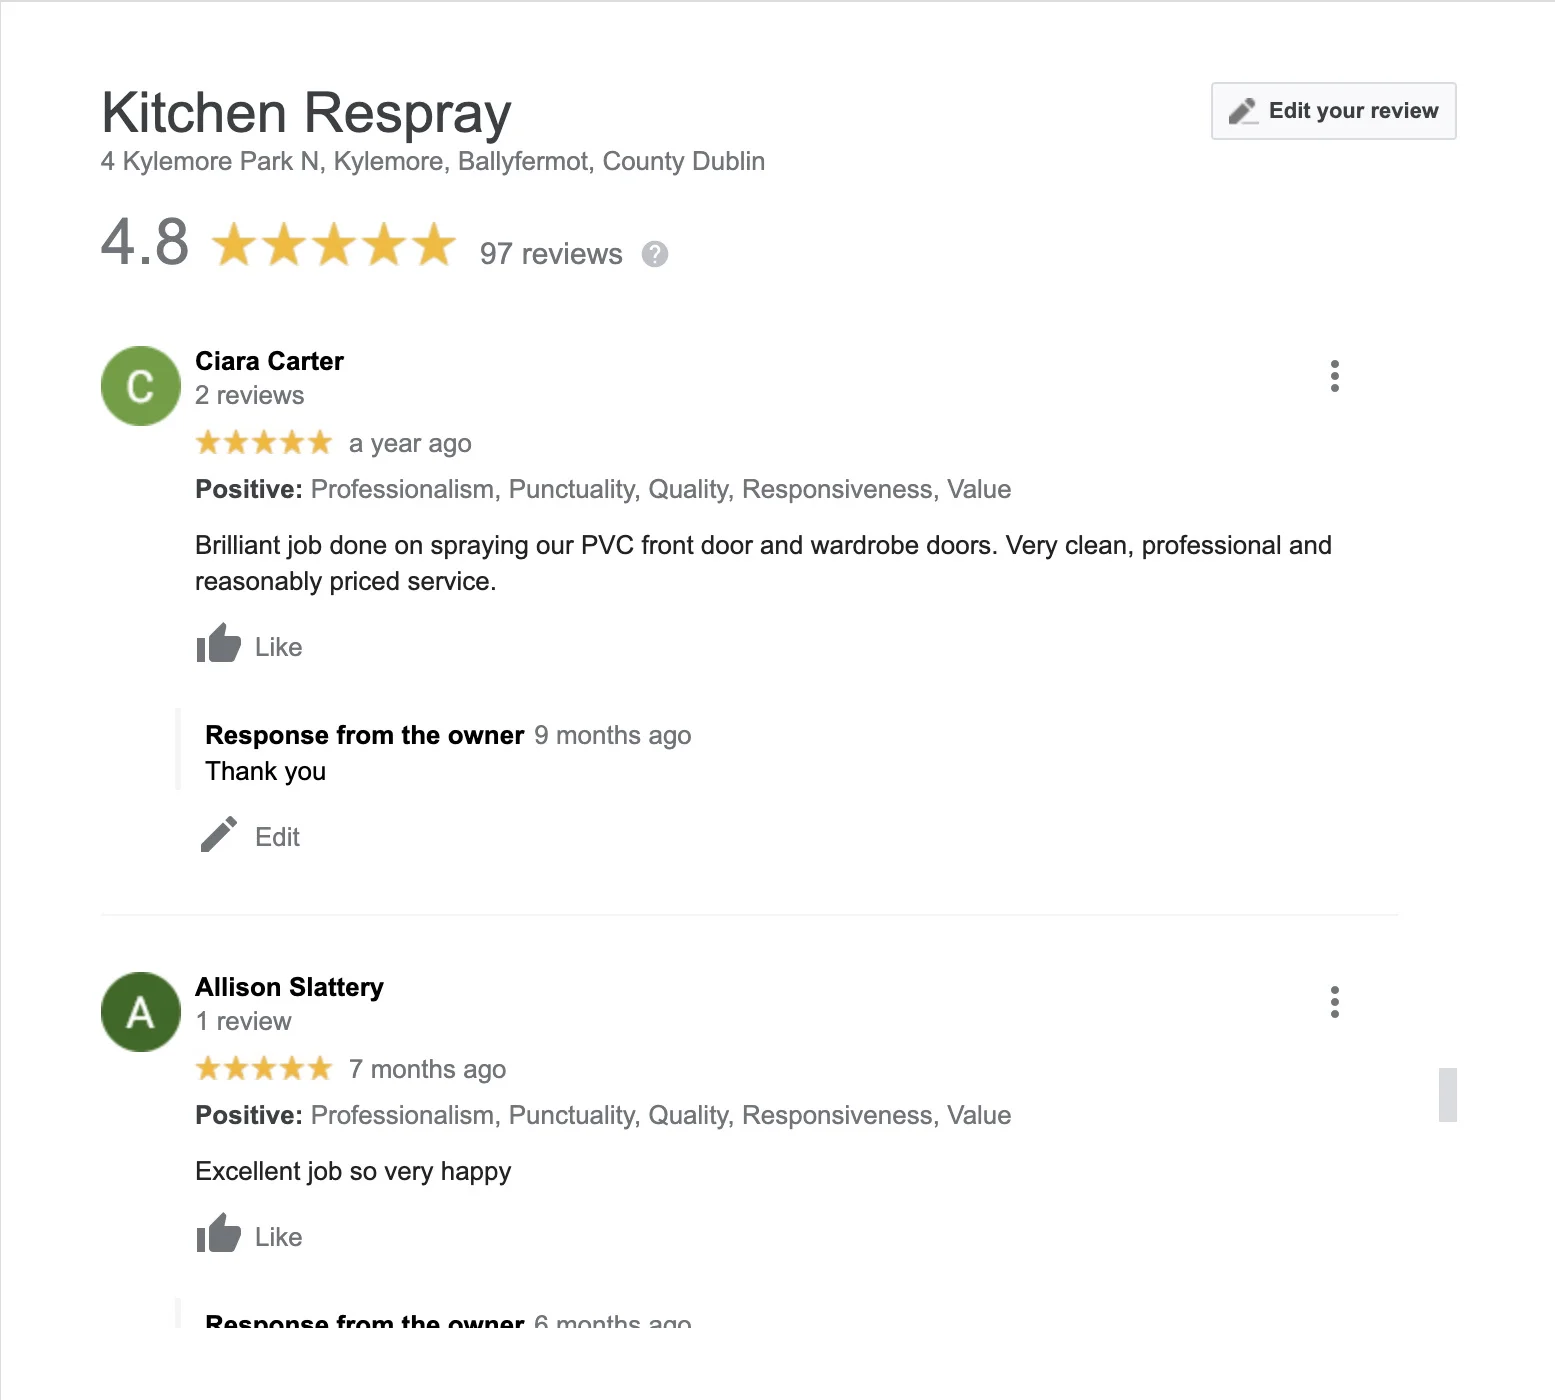Image resolution: width=1555 pixels, height=1400 pixels.
Task: Click Allison Slattery's five-star rating
Action: (264, 1068)
